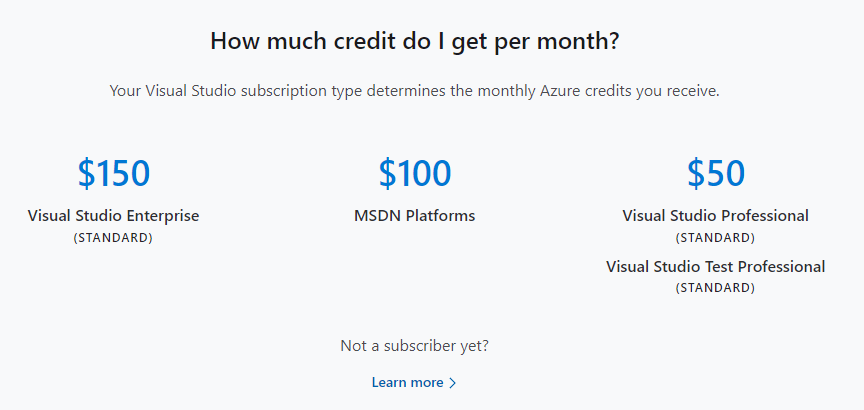The height and width of the screenshot is (410, 864).
Task: Click the word Azure in the description
Action: pyautogui.click(x=555, y=91)
